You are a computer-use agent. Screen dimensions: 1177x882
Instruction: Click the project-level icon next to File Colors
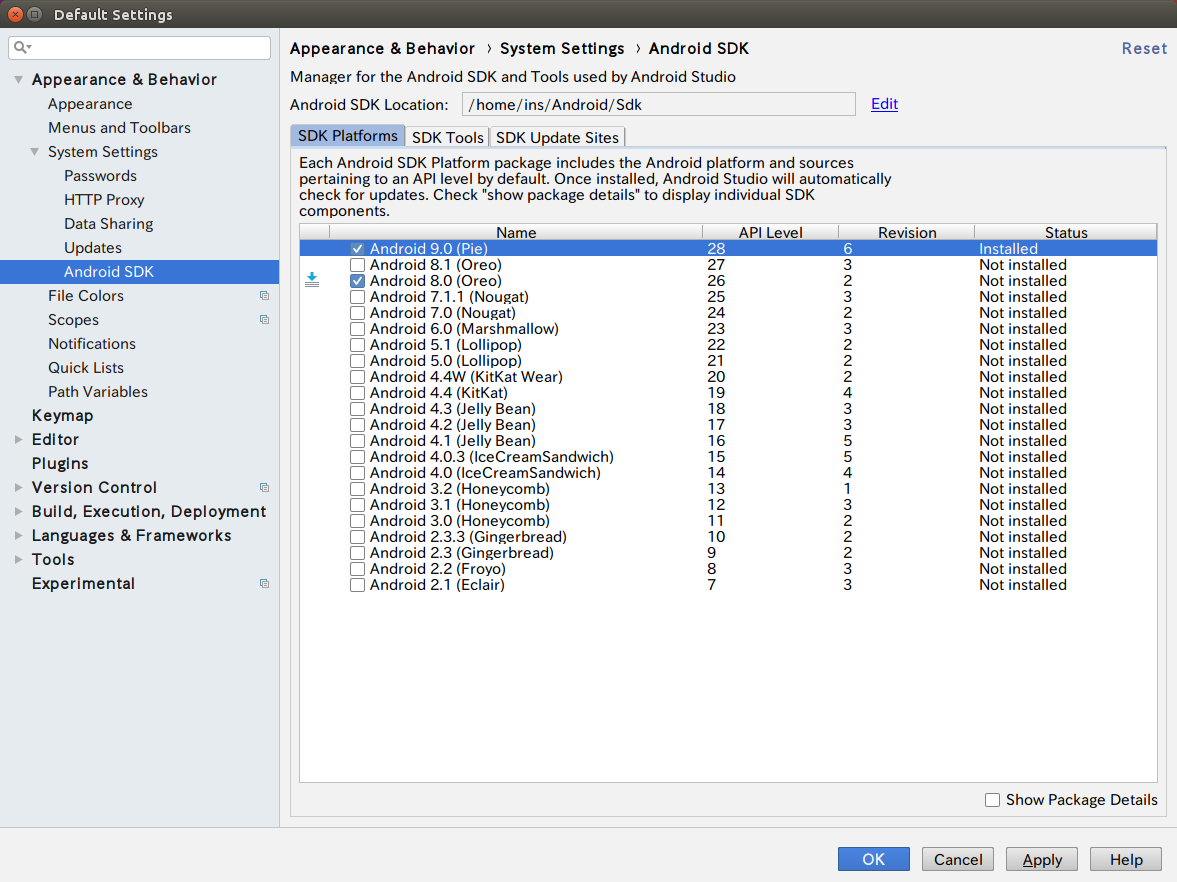click(264, 296)
